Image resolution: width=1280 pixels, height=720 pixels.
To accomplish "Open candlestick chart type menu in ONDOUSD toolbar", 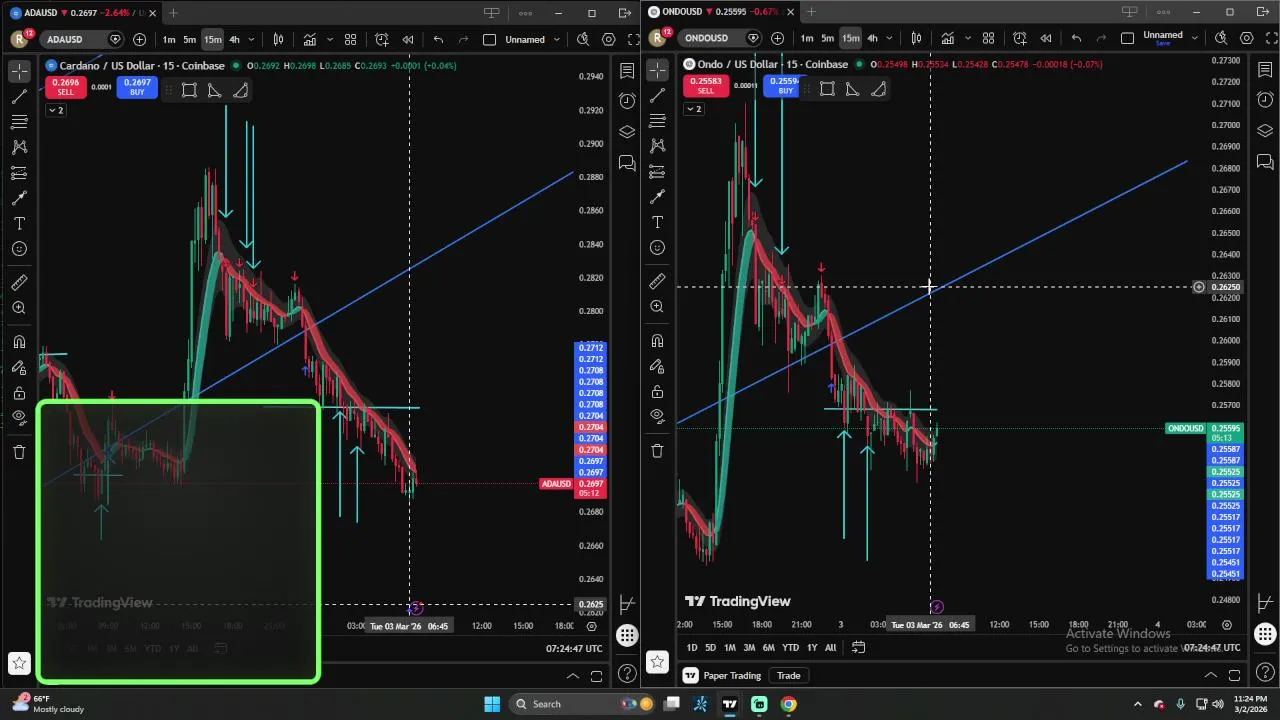I will [x=916, y=38].
